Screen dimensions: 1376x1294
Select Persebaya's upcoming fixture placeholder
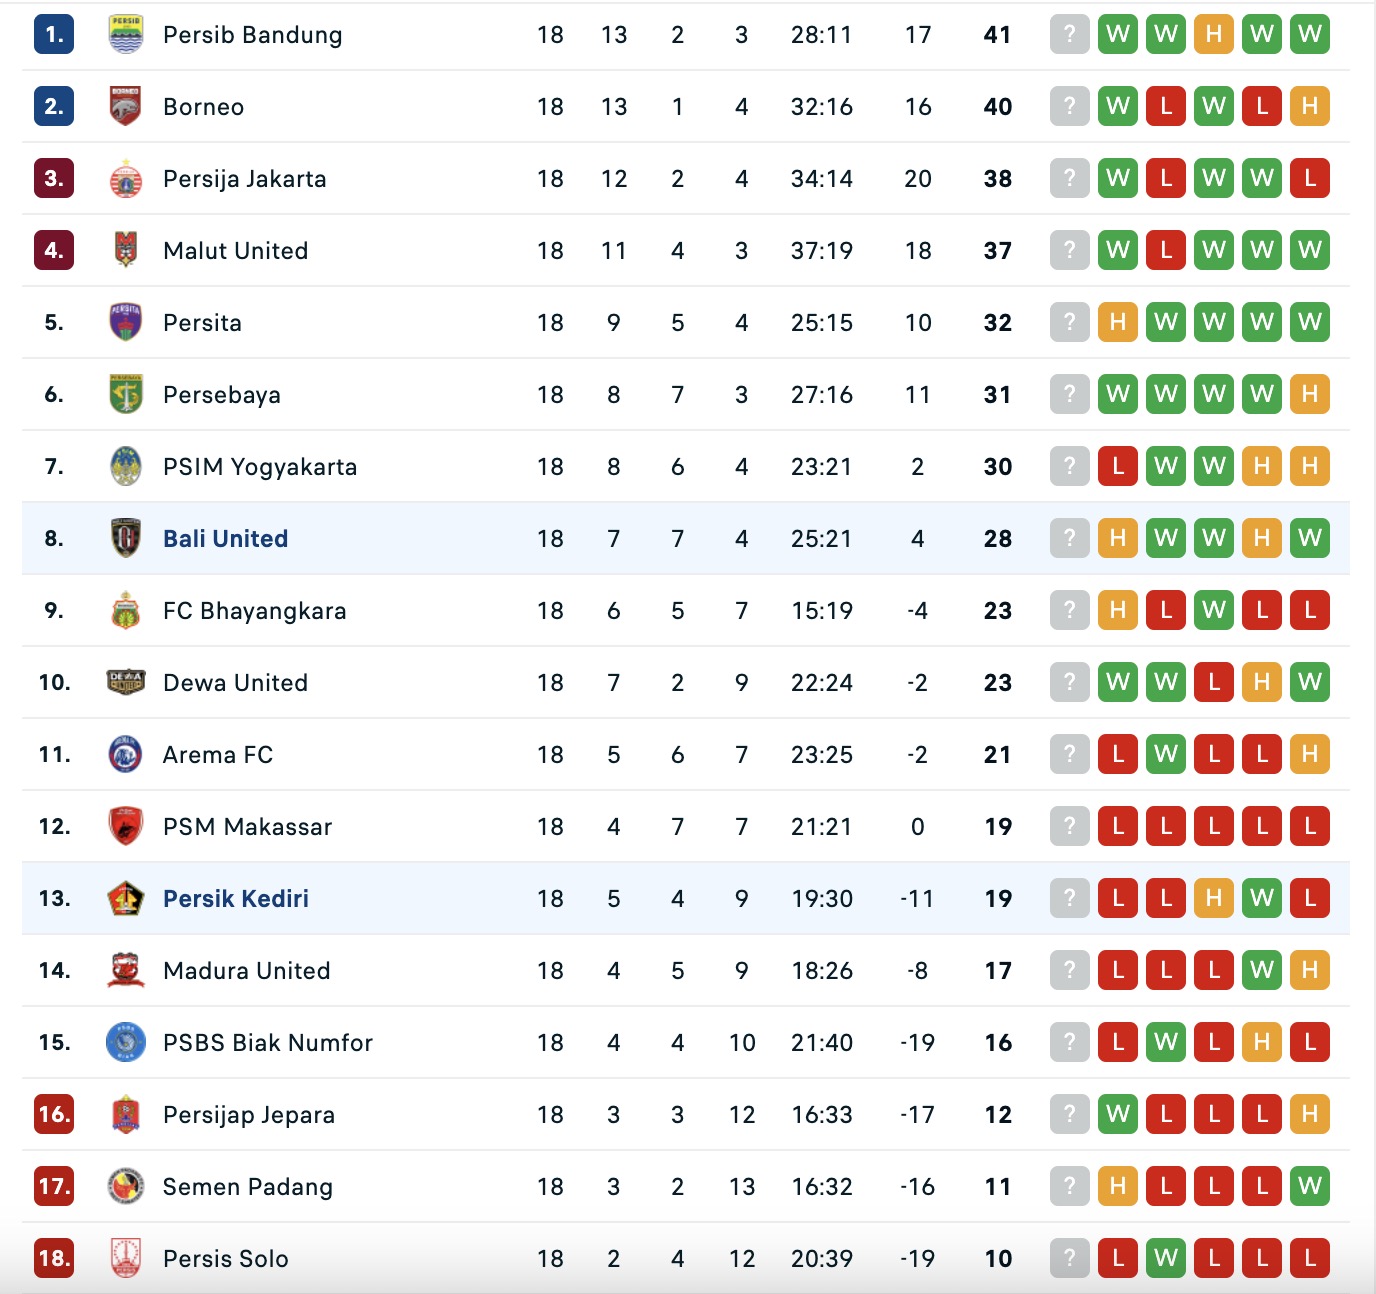point(1069,394)
